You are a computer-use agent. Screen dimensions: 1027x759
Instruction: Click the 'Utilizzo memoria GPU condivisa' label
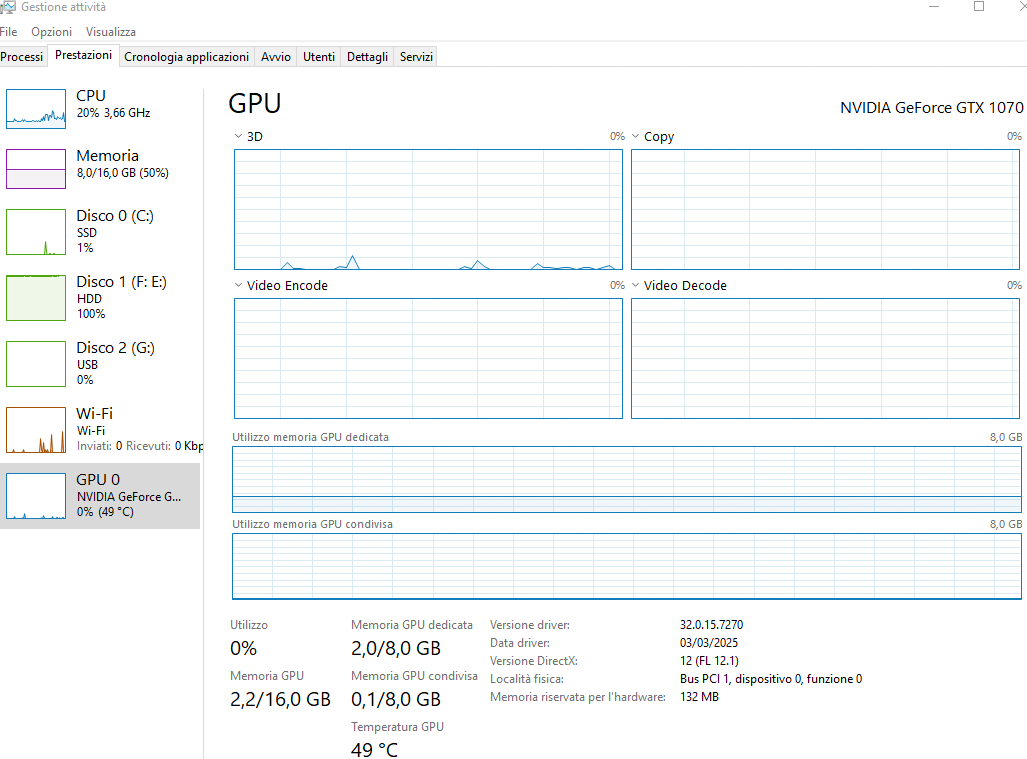tap(312, 524)
